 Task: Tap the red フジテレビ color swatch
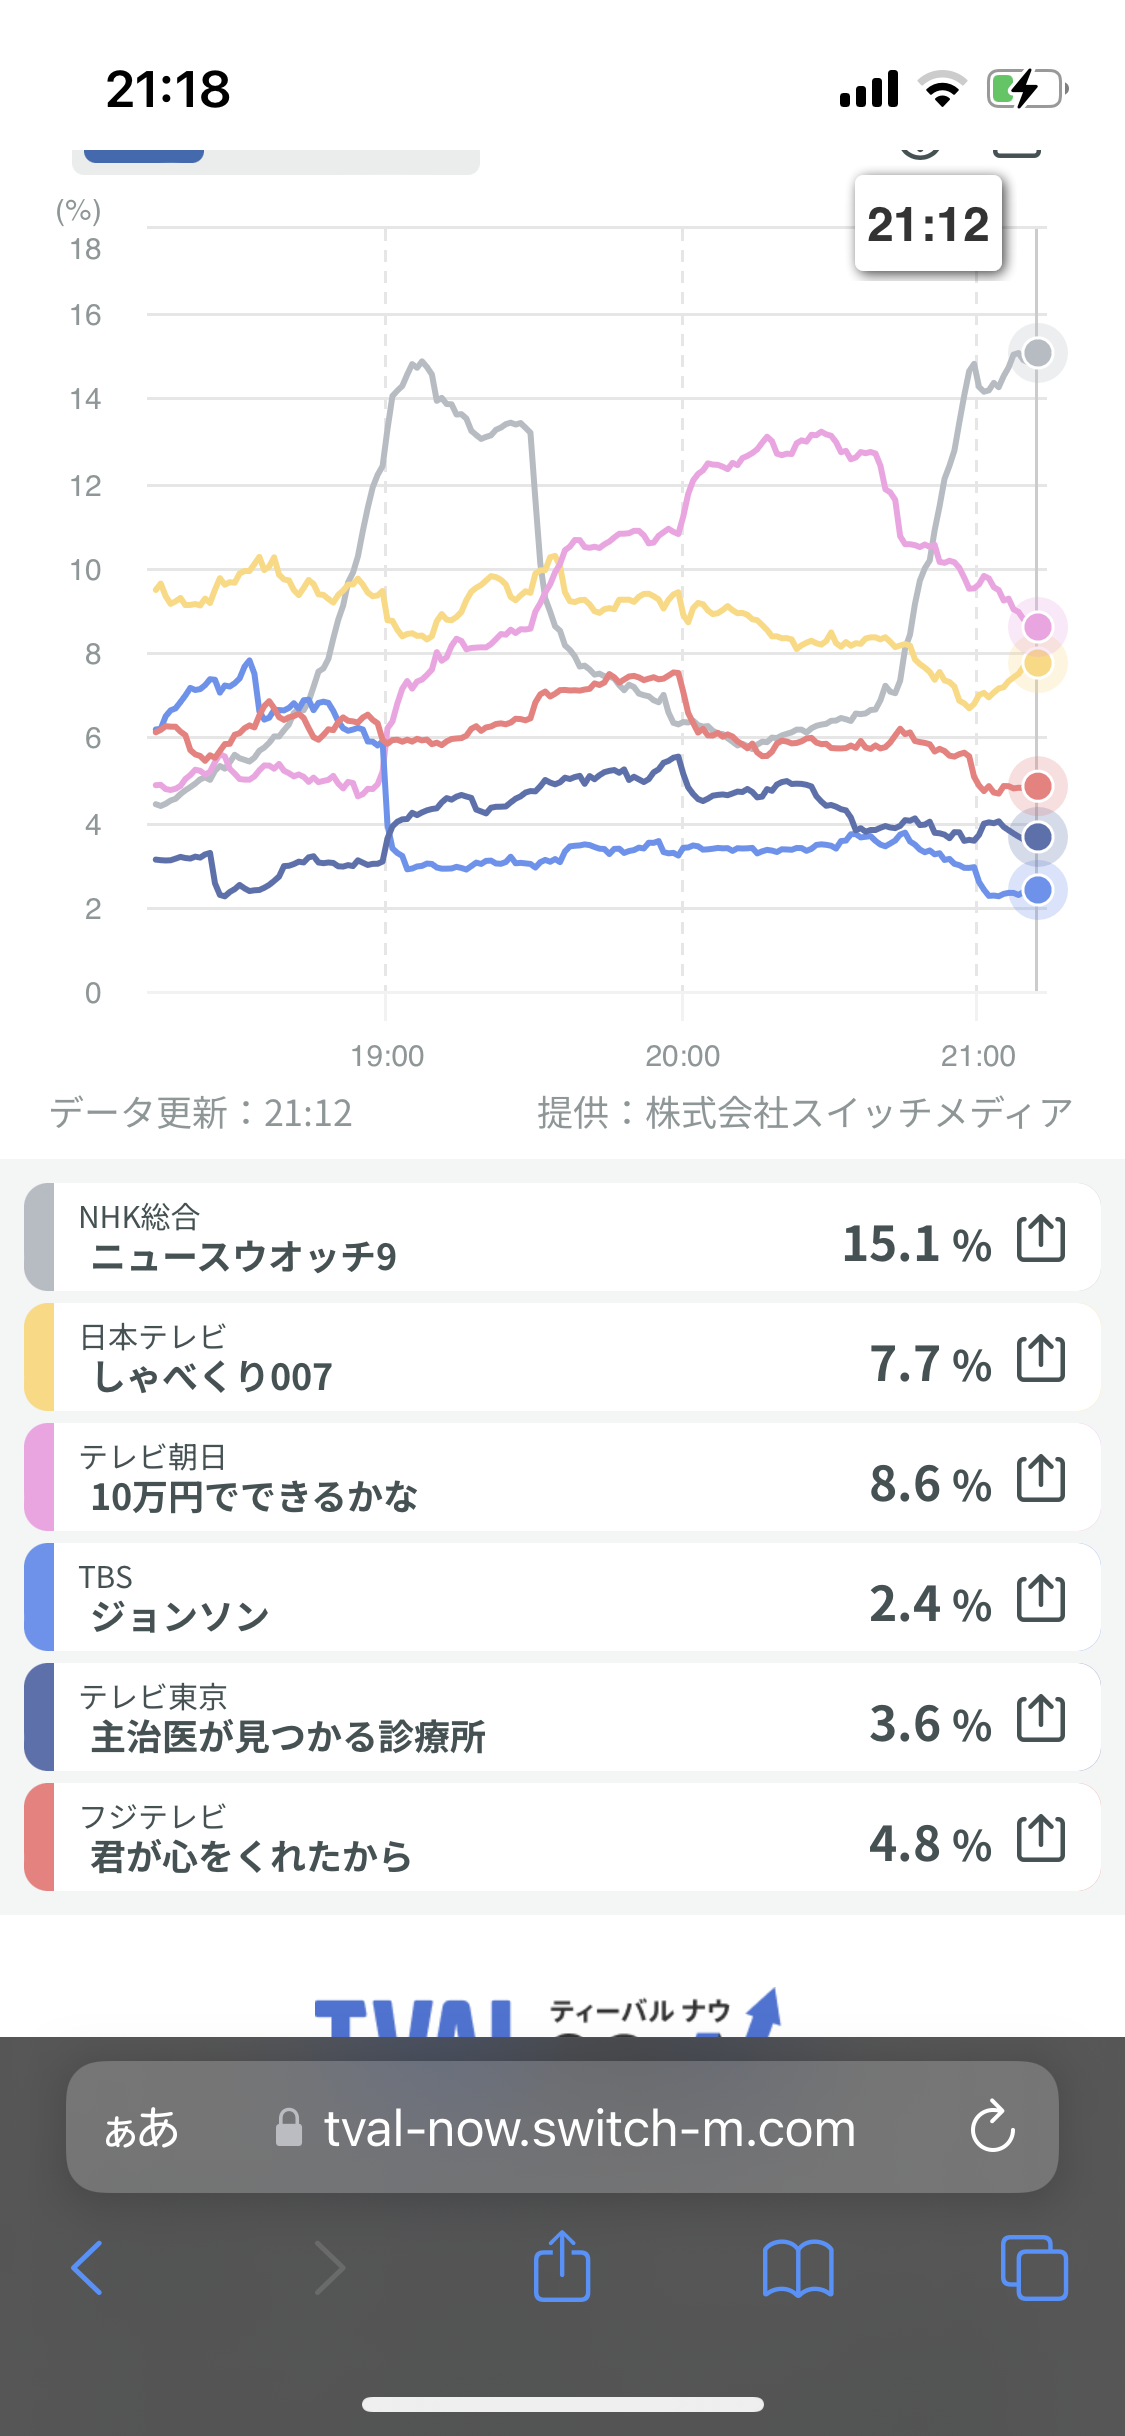40,1838
